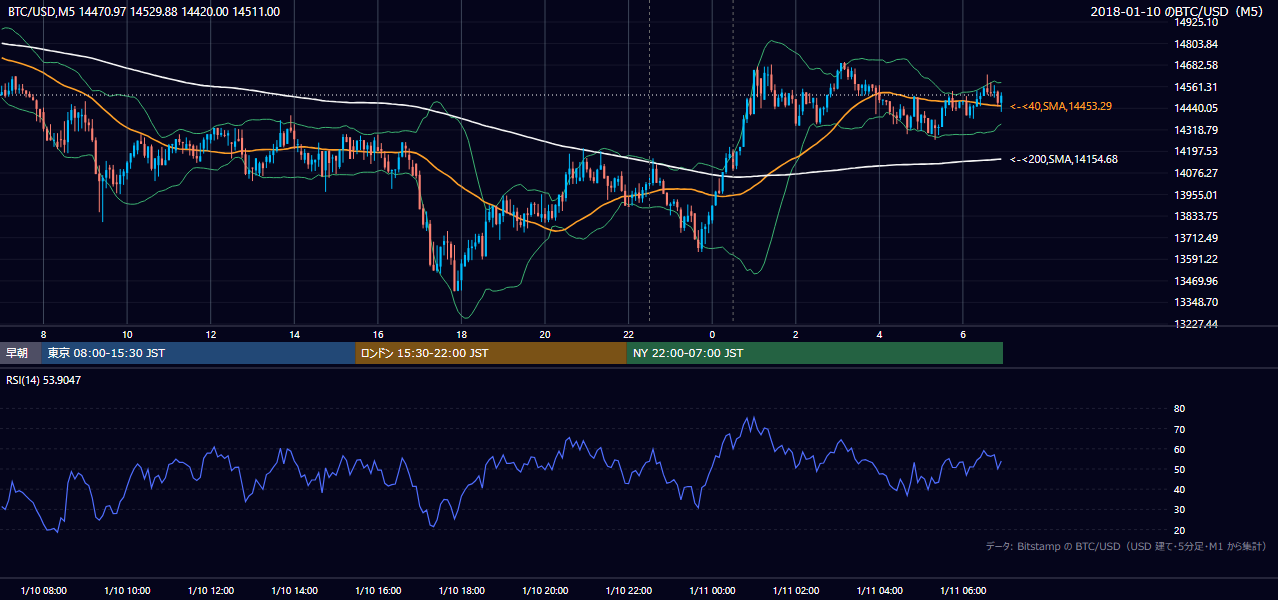The width and height of the screenshot is (1278, 600).
Task: Click RSI axis level 60
Action: [x=1179, y=449]
